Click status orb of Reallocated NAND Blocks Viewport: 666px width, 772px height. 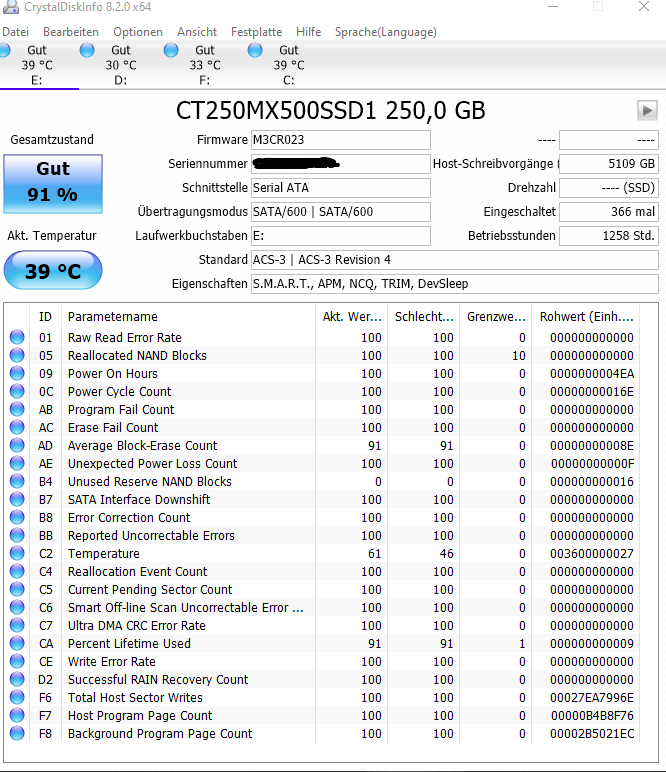[17, 355]
